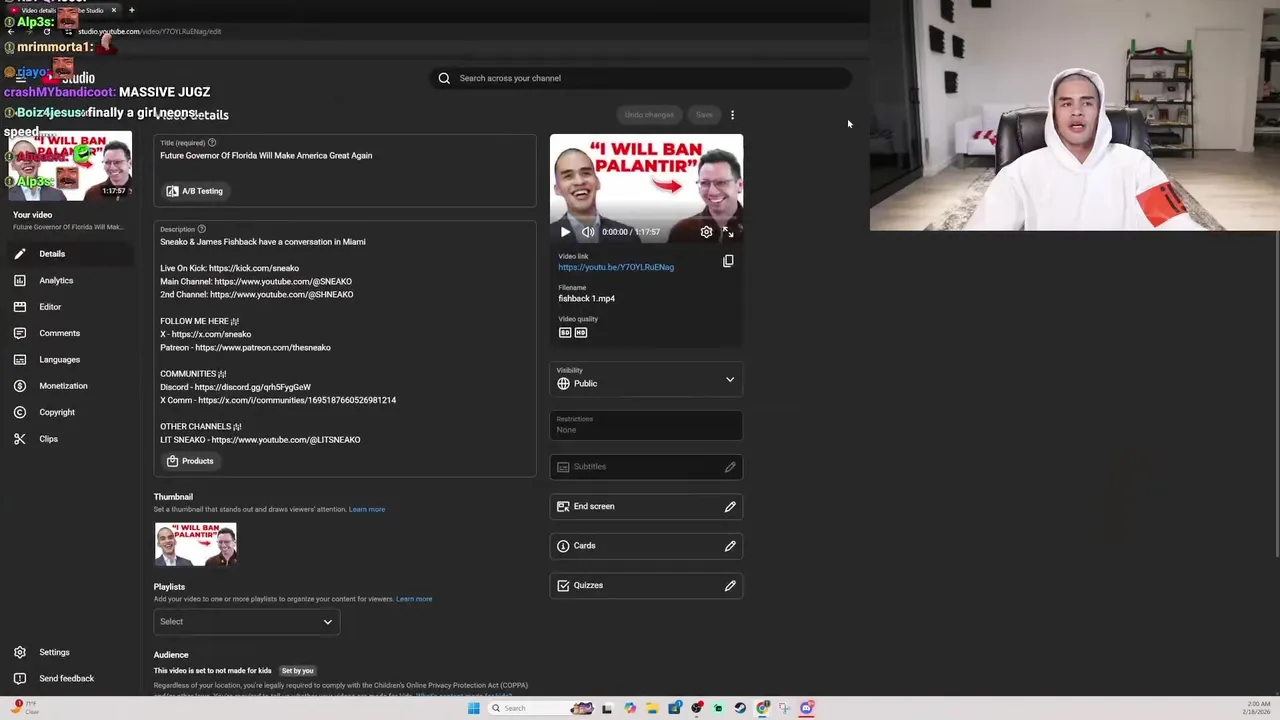1280x720 pixels.
Task: Click the Copyright icon in sidebar
Action: click(19, 412)
